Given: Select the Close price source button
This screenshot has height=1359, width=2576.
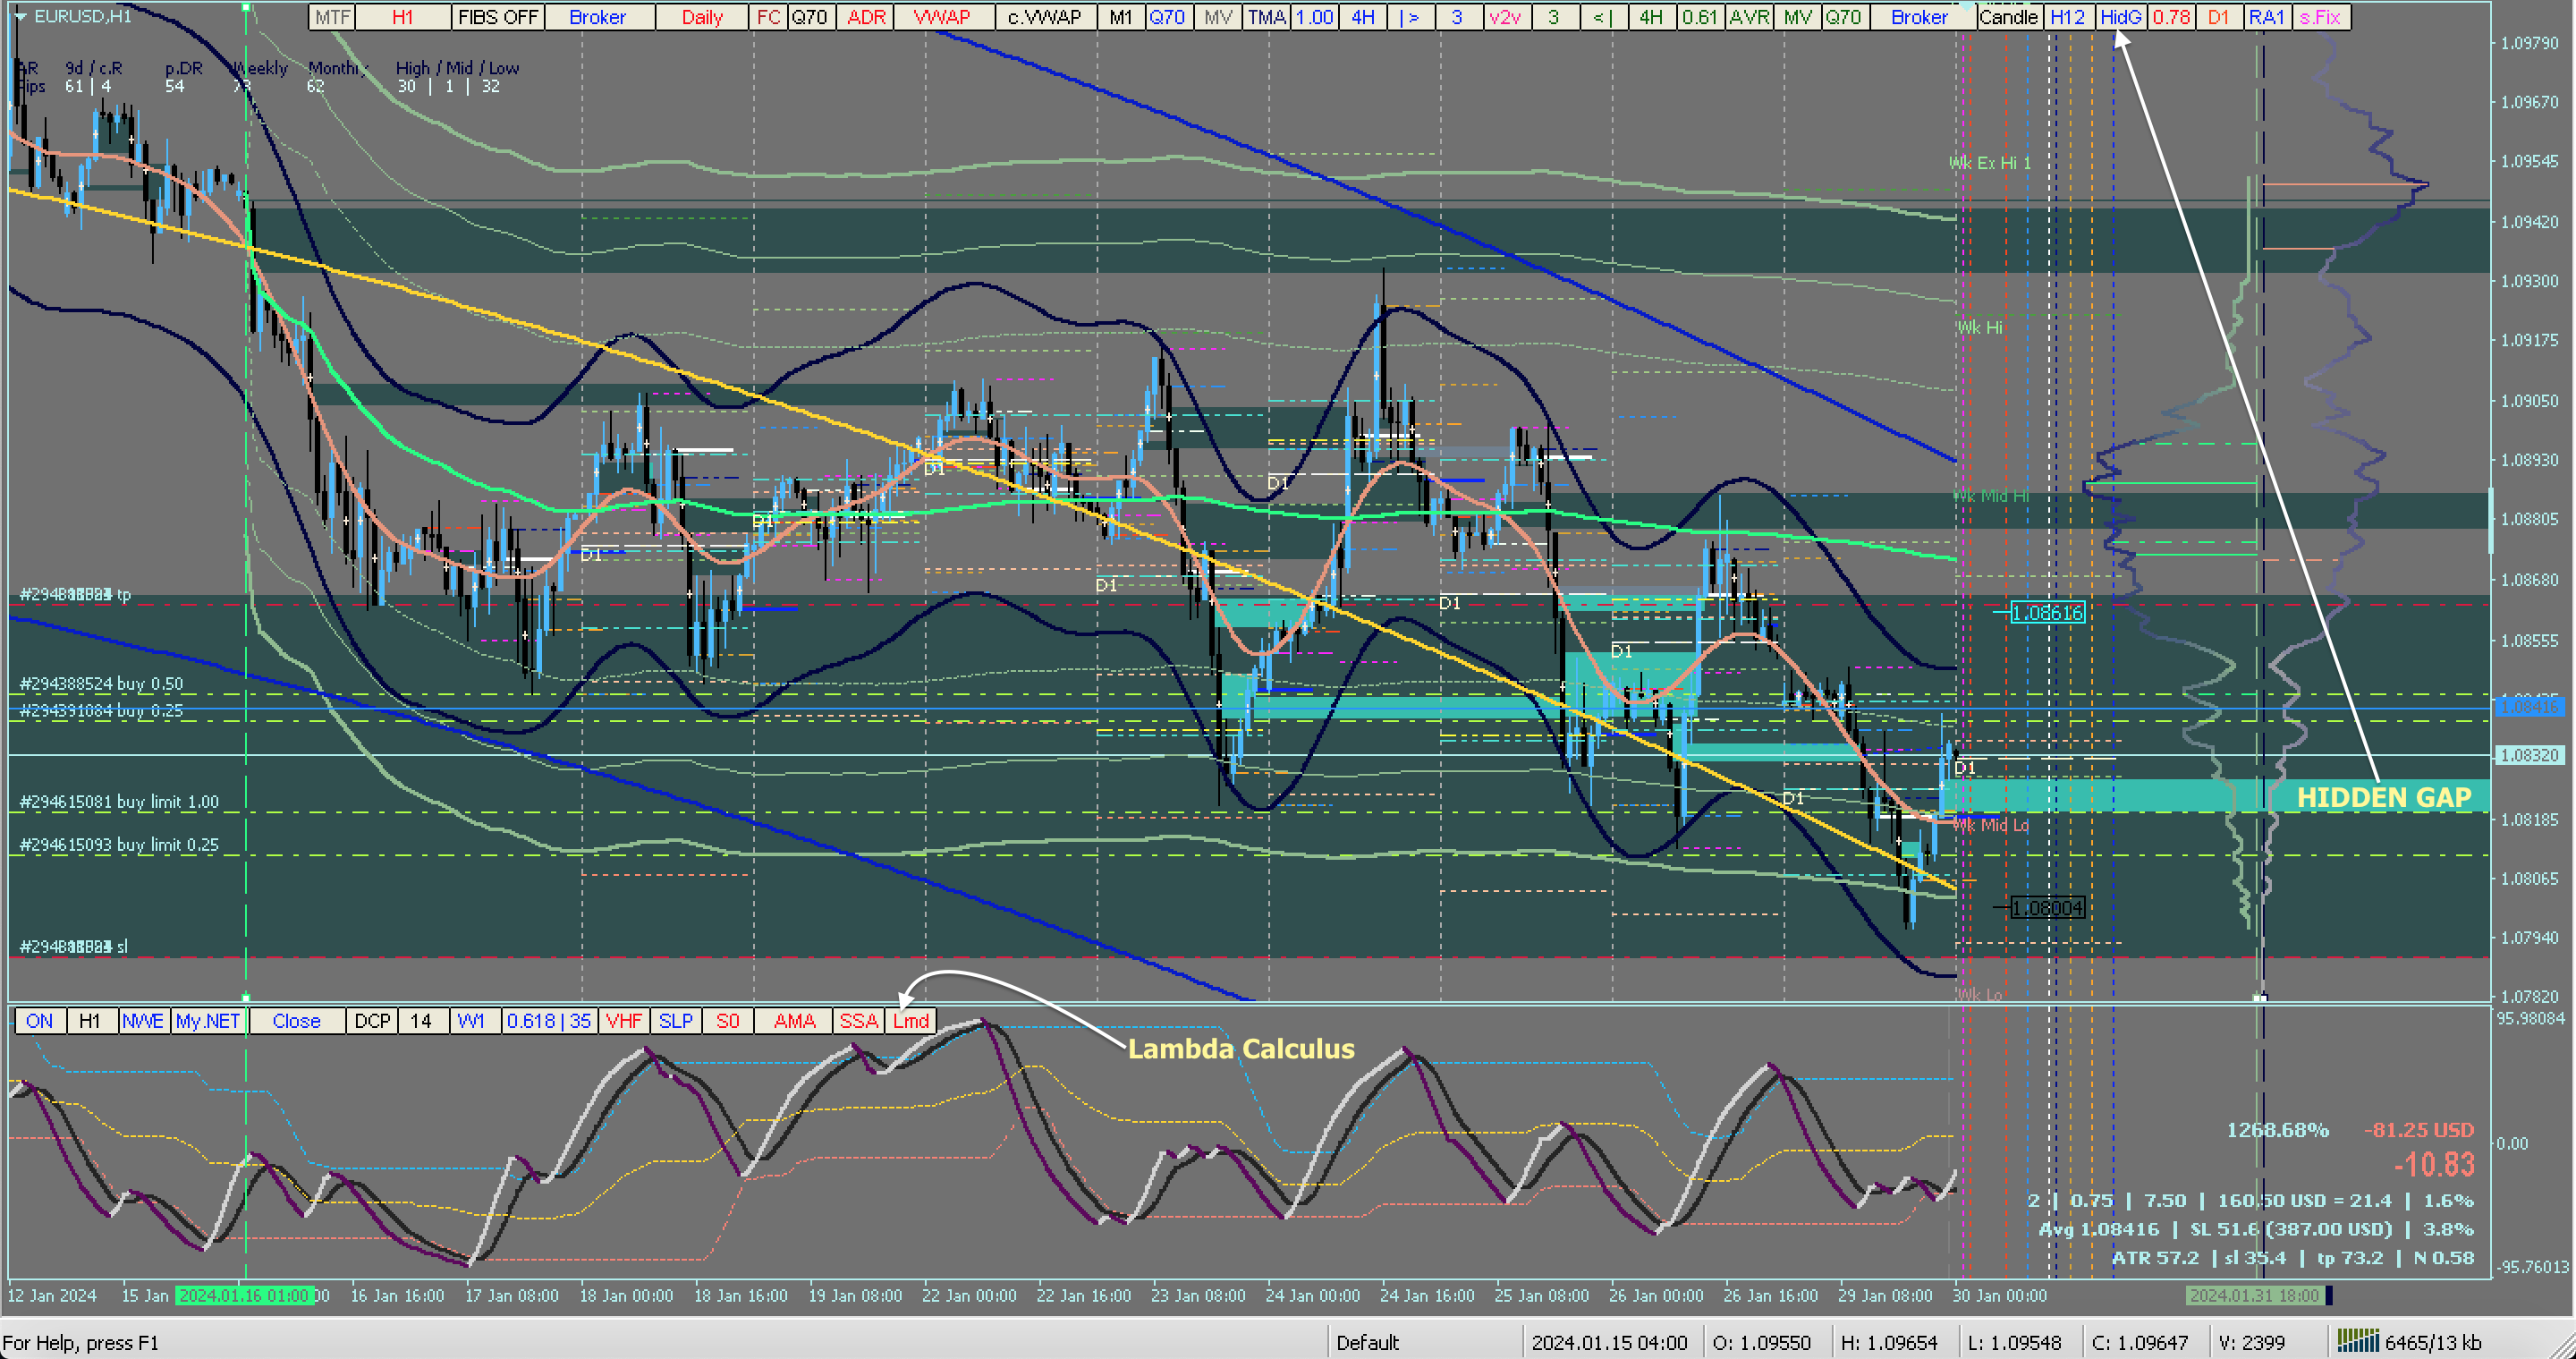Looking at the screenshot, I should [x=296, y=1021].
